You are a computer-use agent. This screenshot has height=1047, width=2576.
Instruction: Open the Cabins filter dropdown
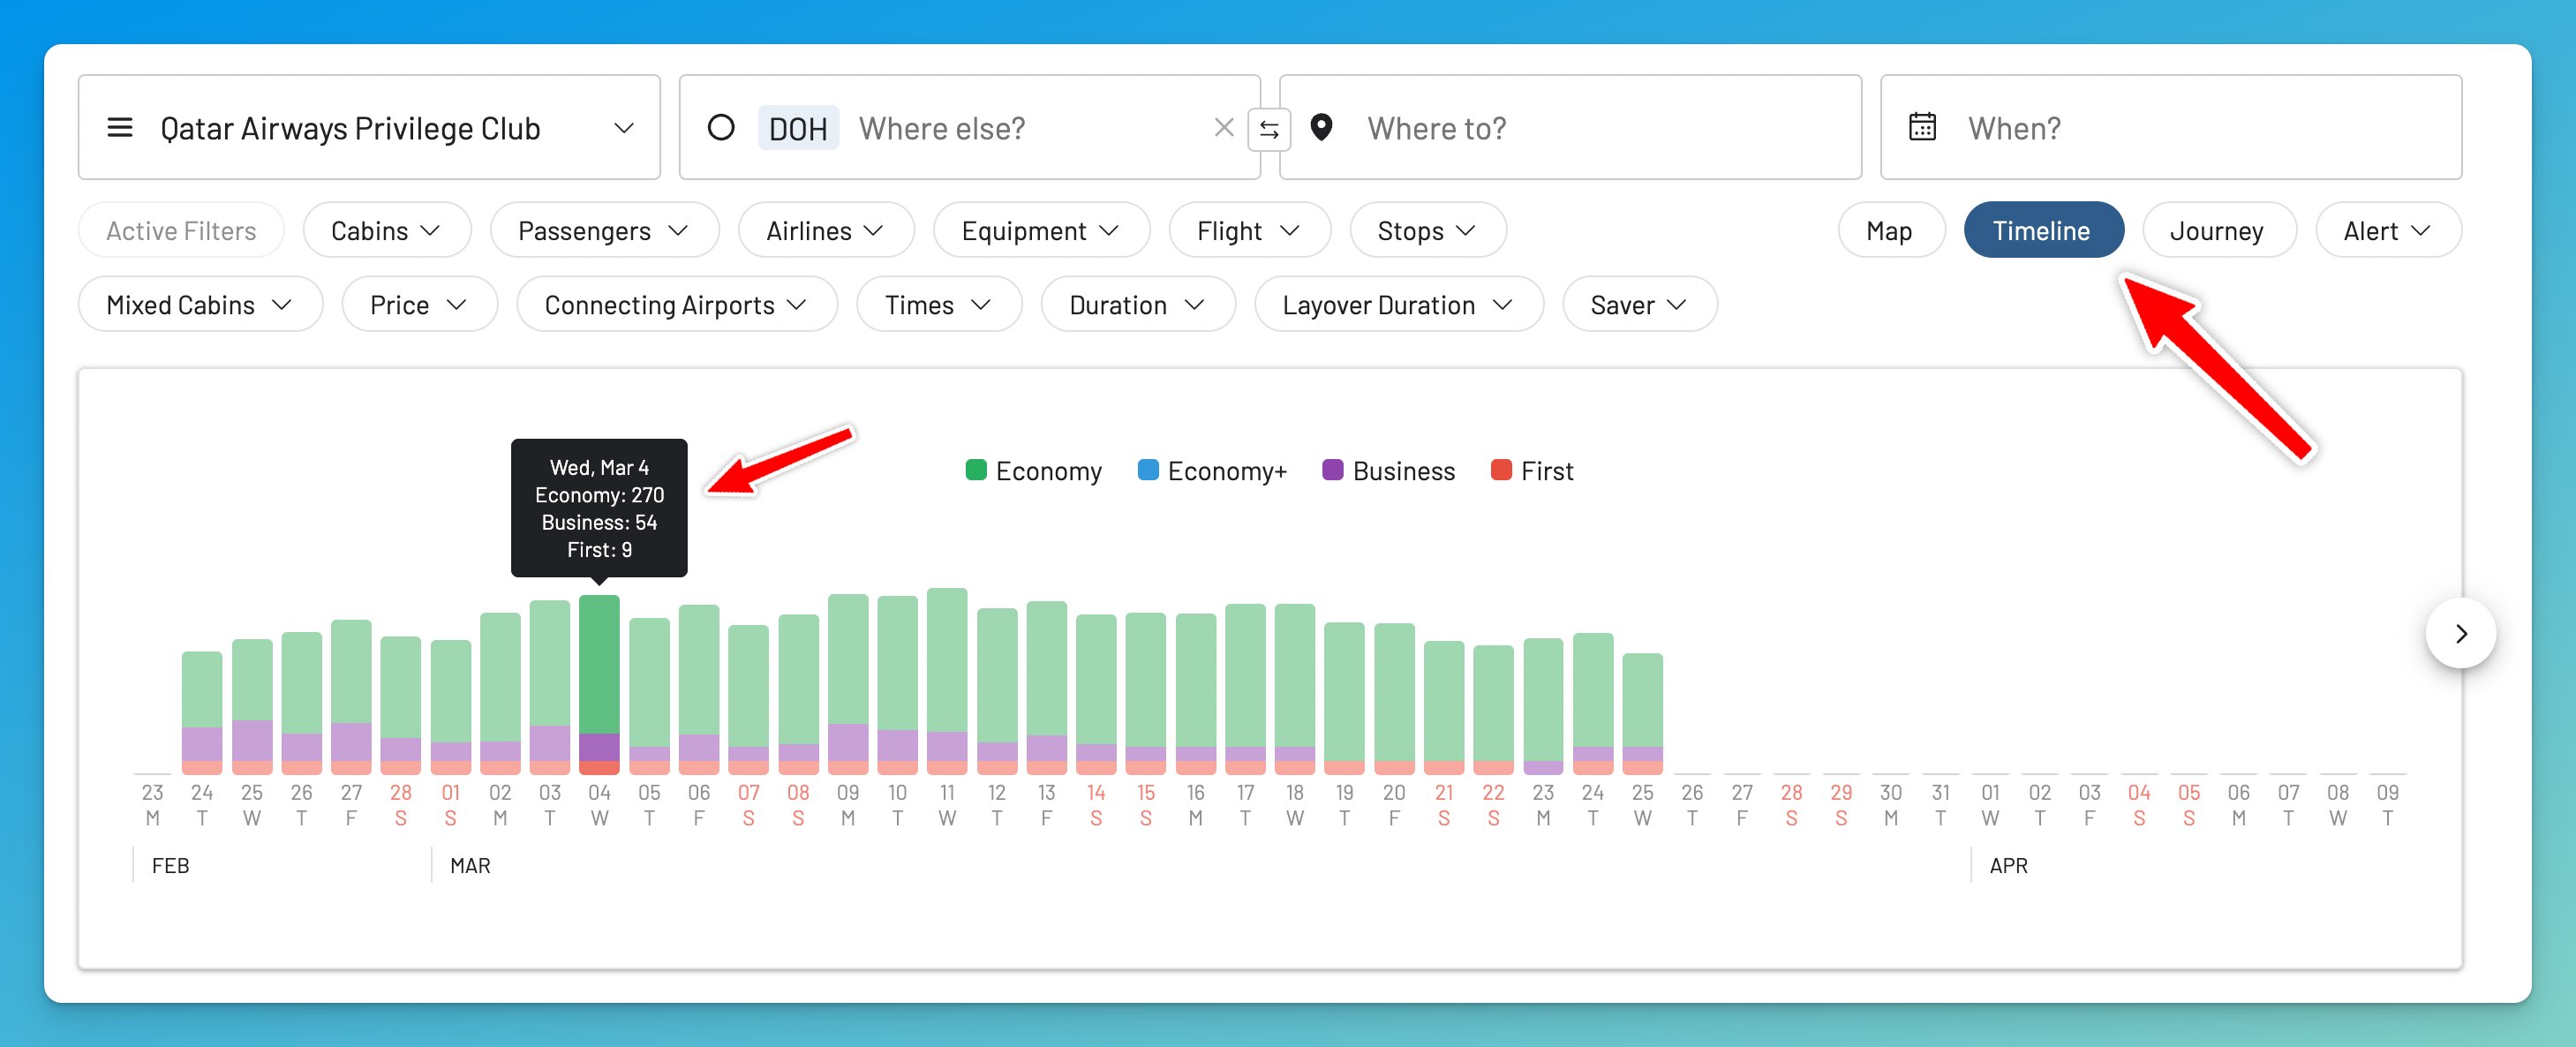pyautogui.click(x=386, y=231)
